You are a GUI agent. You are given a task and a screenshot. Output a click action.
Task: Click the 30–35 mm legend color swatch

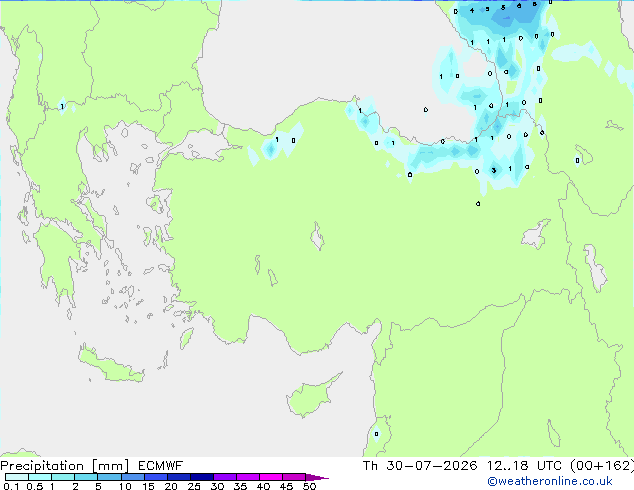(x=225, y=477)
